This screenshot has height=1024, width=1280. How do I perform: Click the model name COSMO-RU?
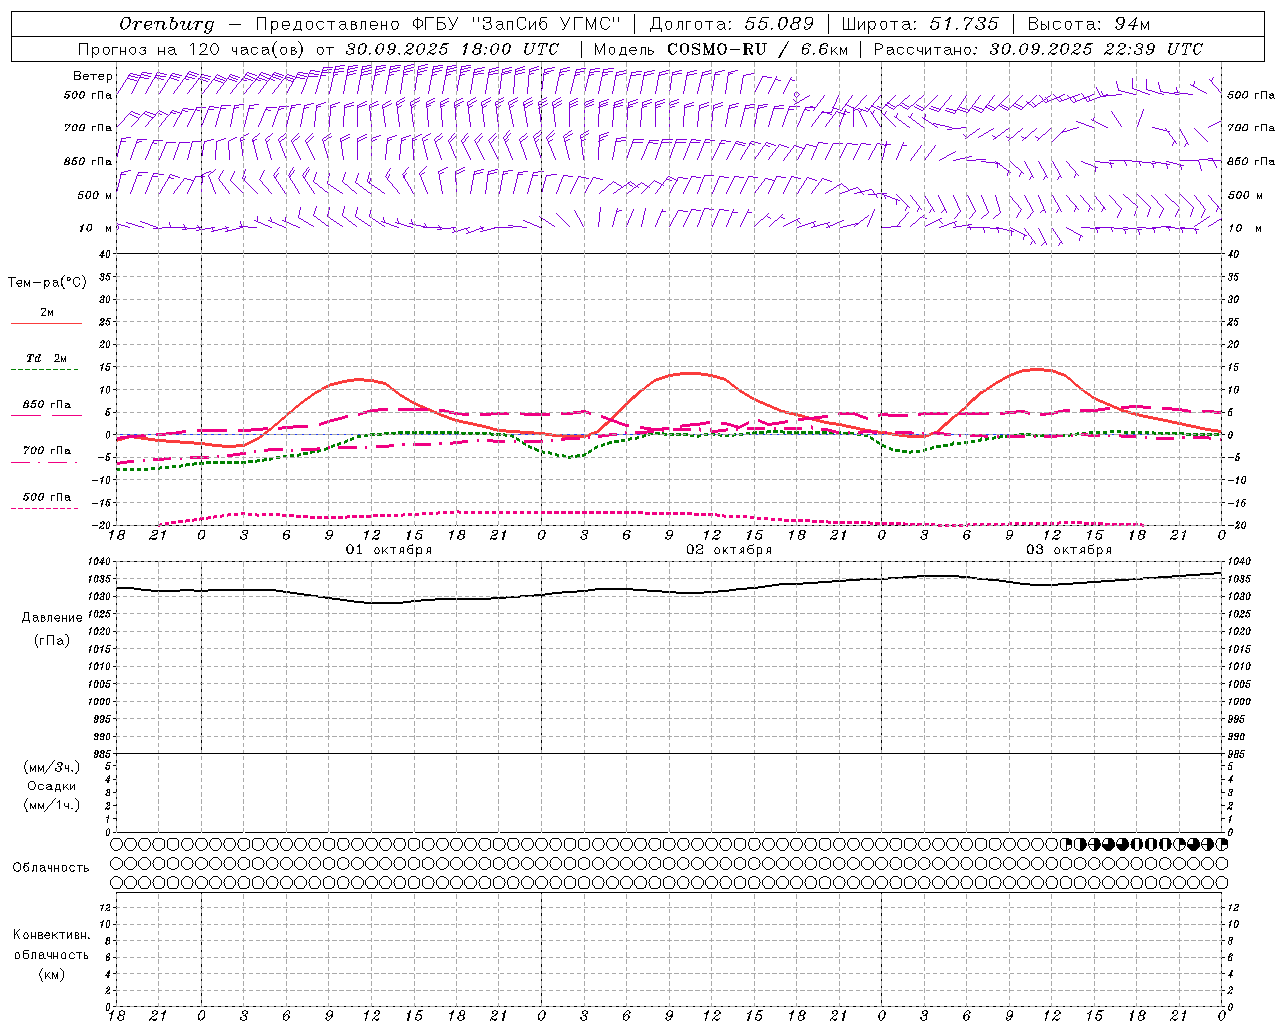(x=715, y=49)
